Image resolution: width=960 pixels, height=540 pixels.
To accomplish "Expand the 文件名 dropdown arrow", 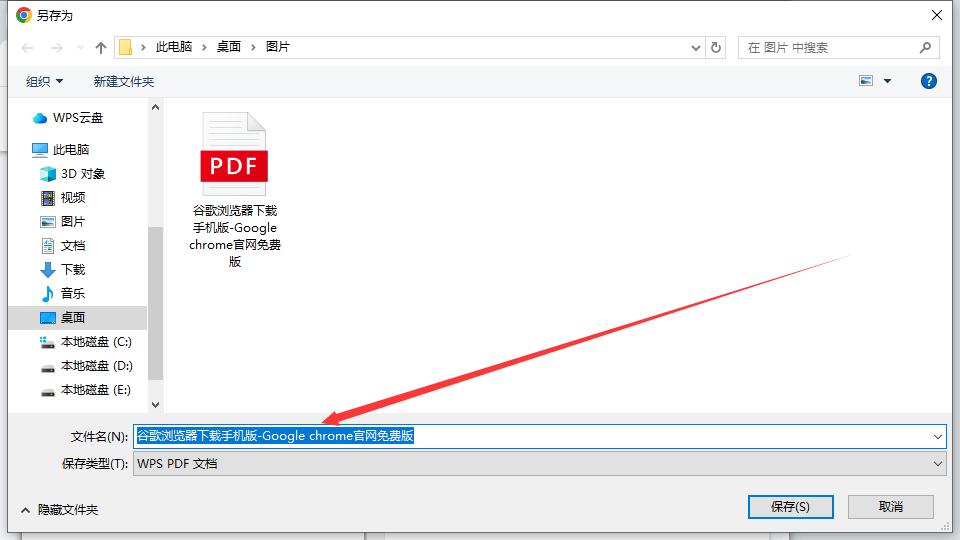I will tap(937, 437).
